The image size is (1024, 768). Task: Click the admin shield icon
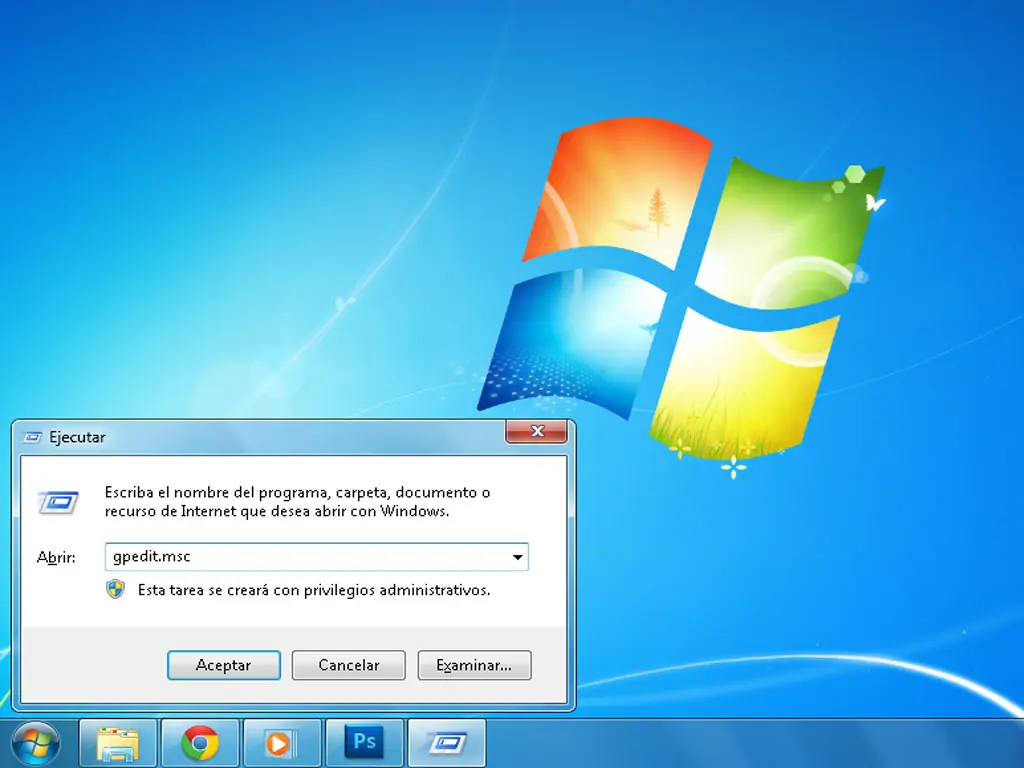point(116,589)
